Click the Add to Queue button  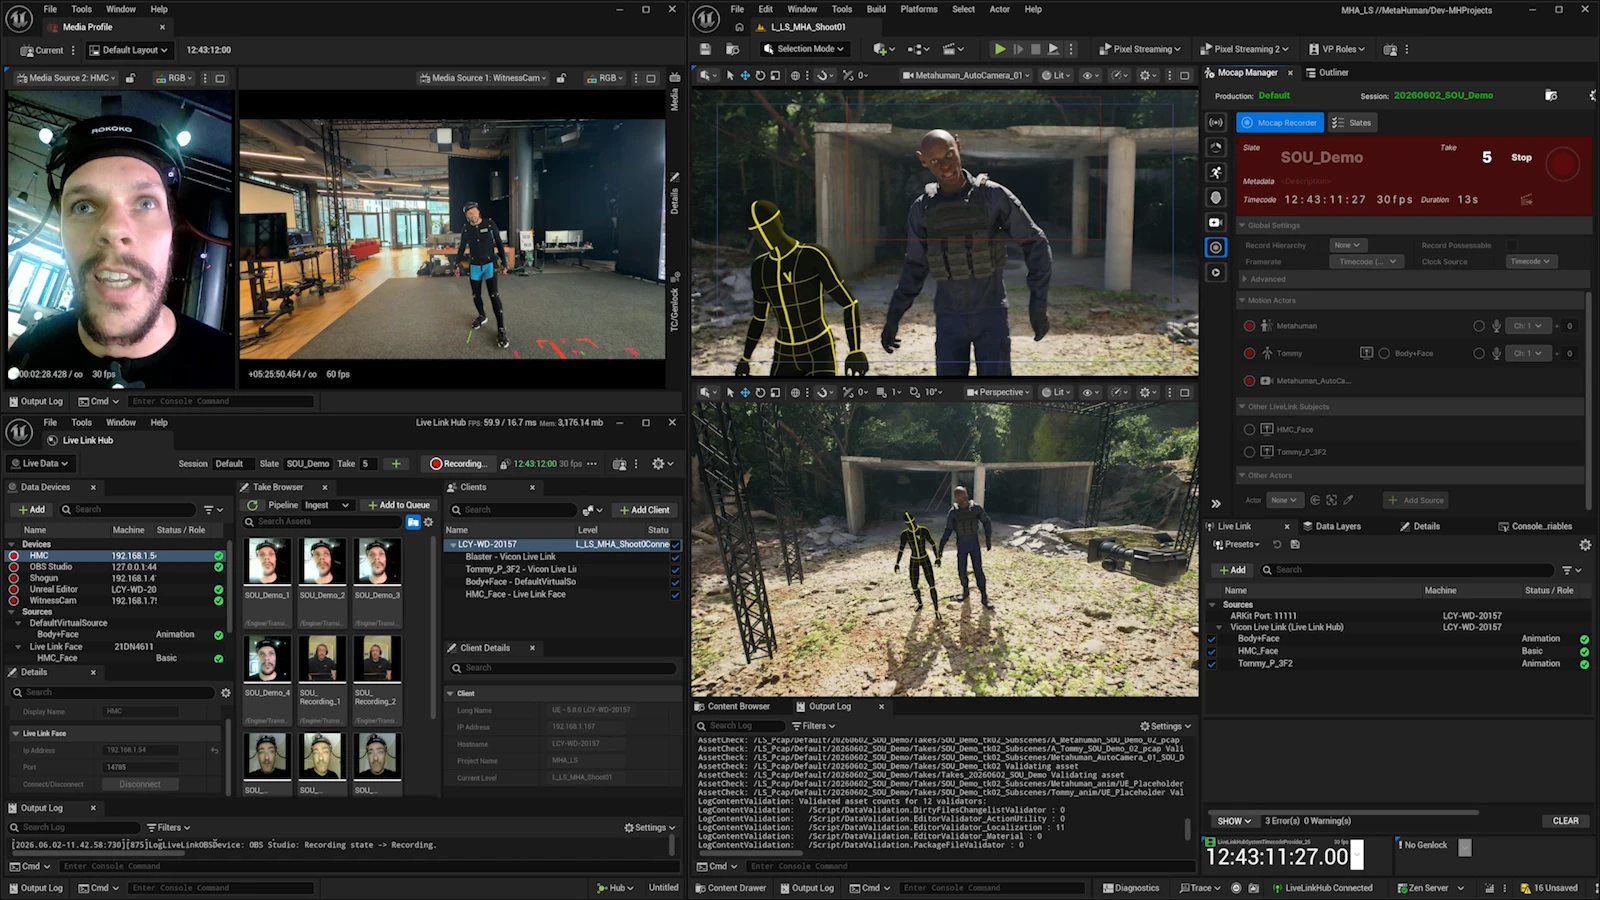[398, 505]
